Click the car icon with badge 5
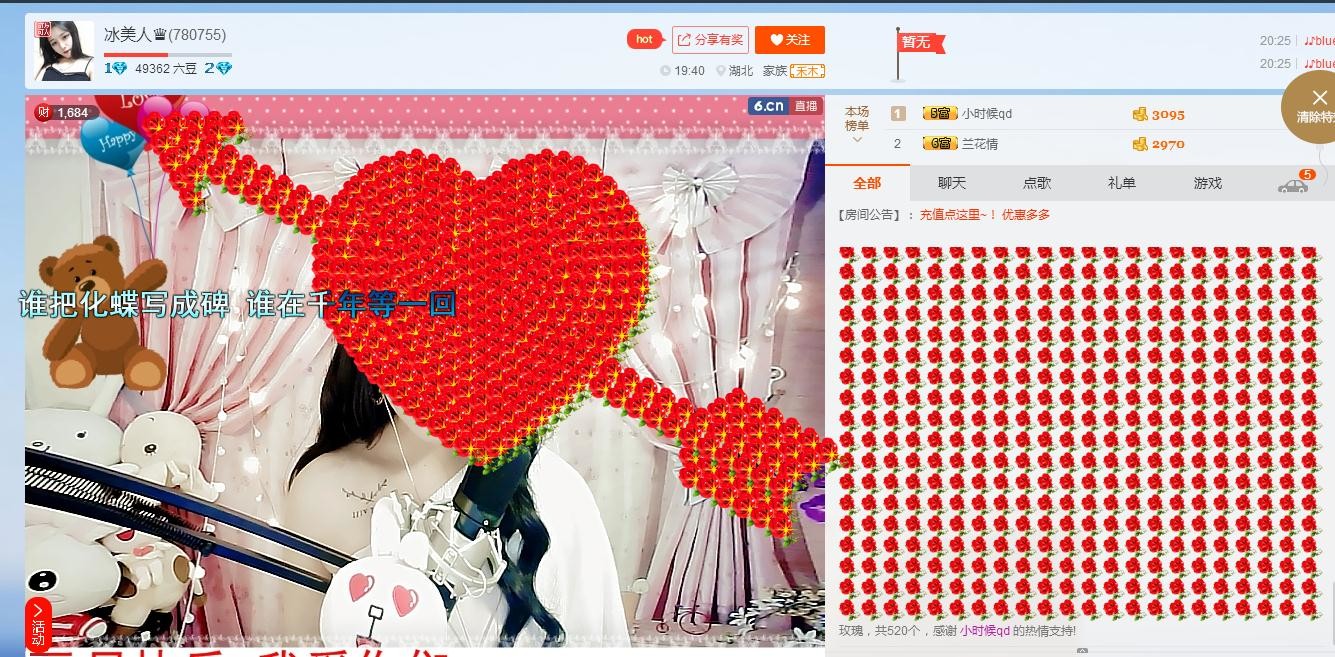Viewport: 1335px width, 657px height. 1295,183
